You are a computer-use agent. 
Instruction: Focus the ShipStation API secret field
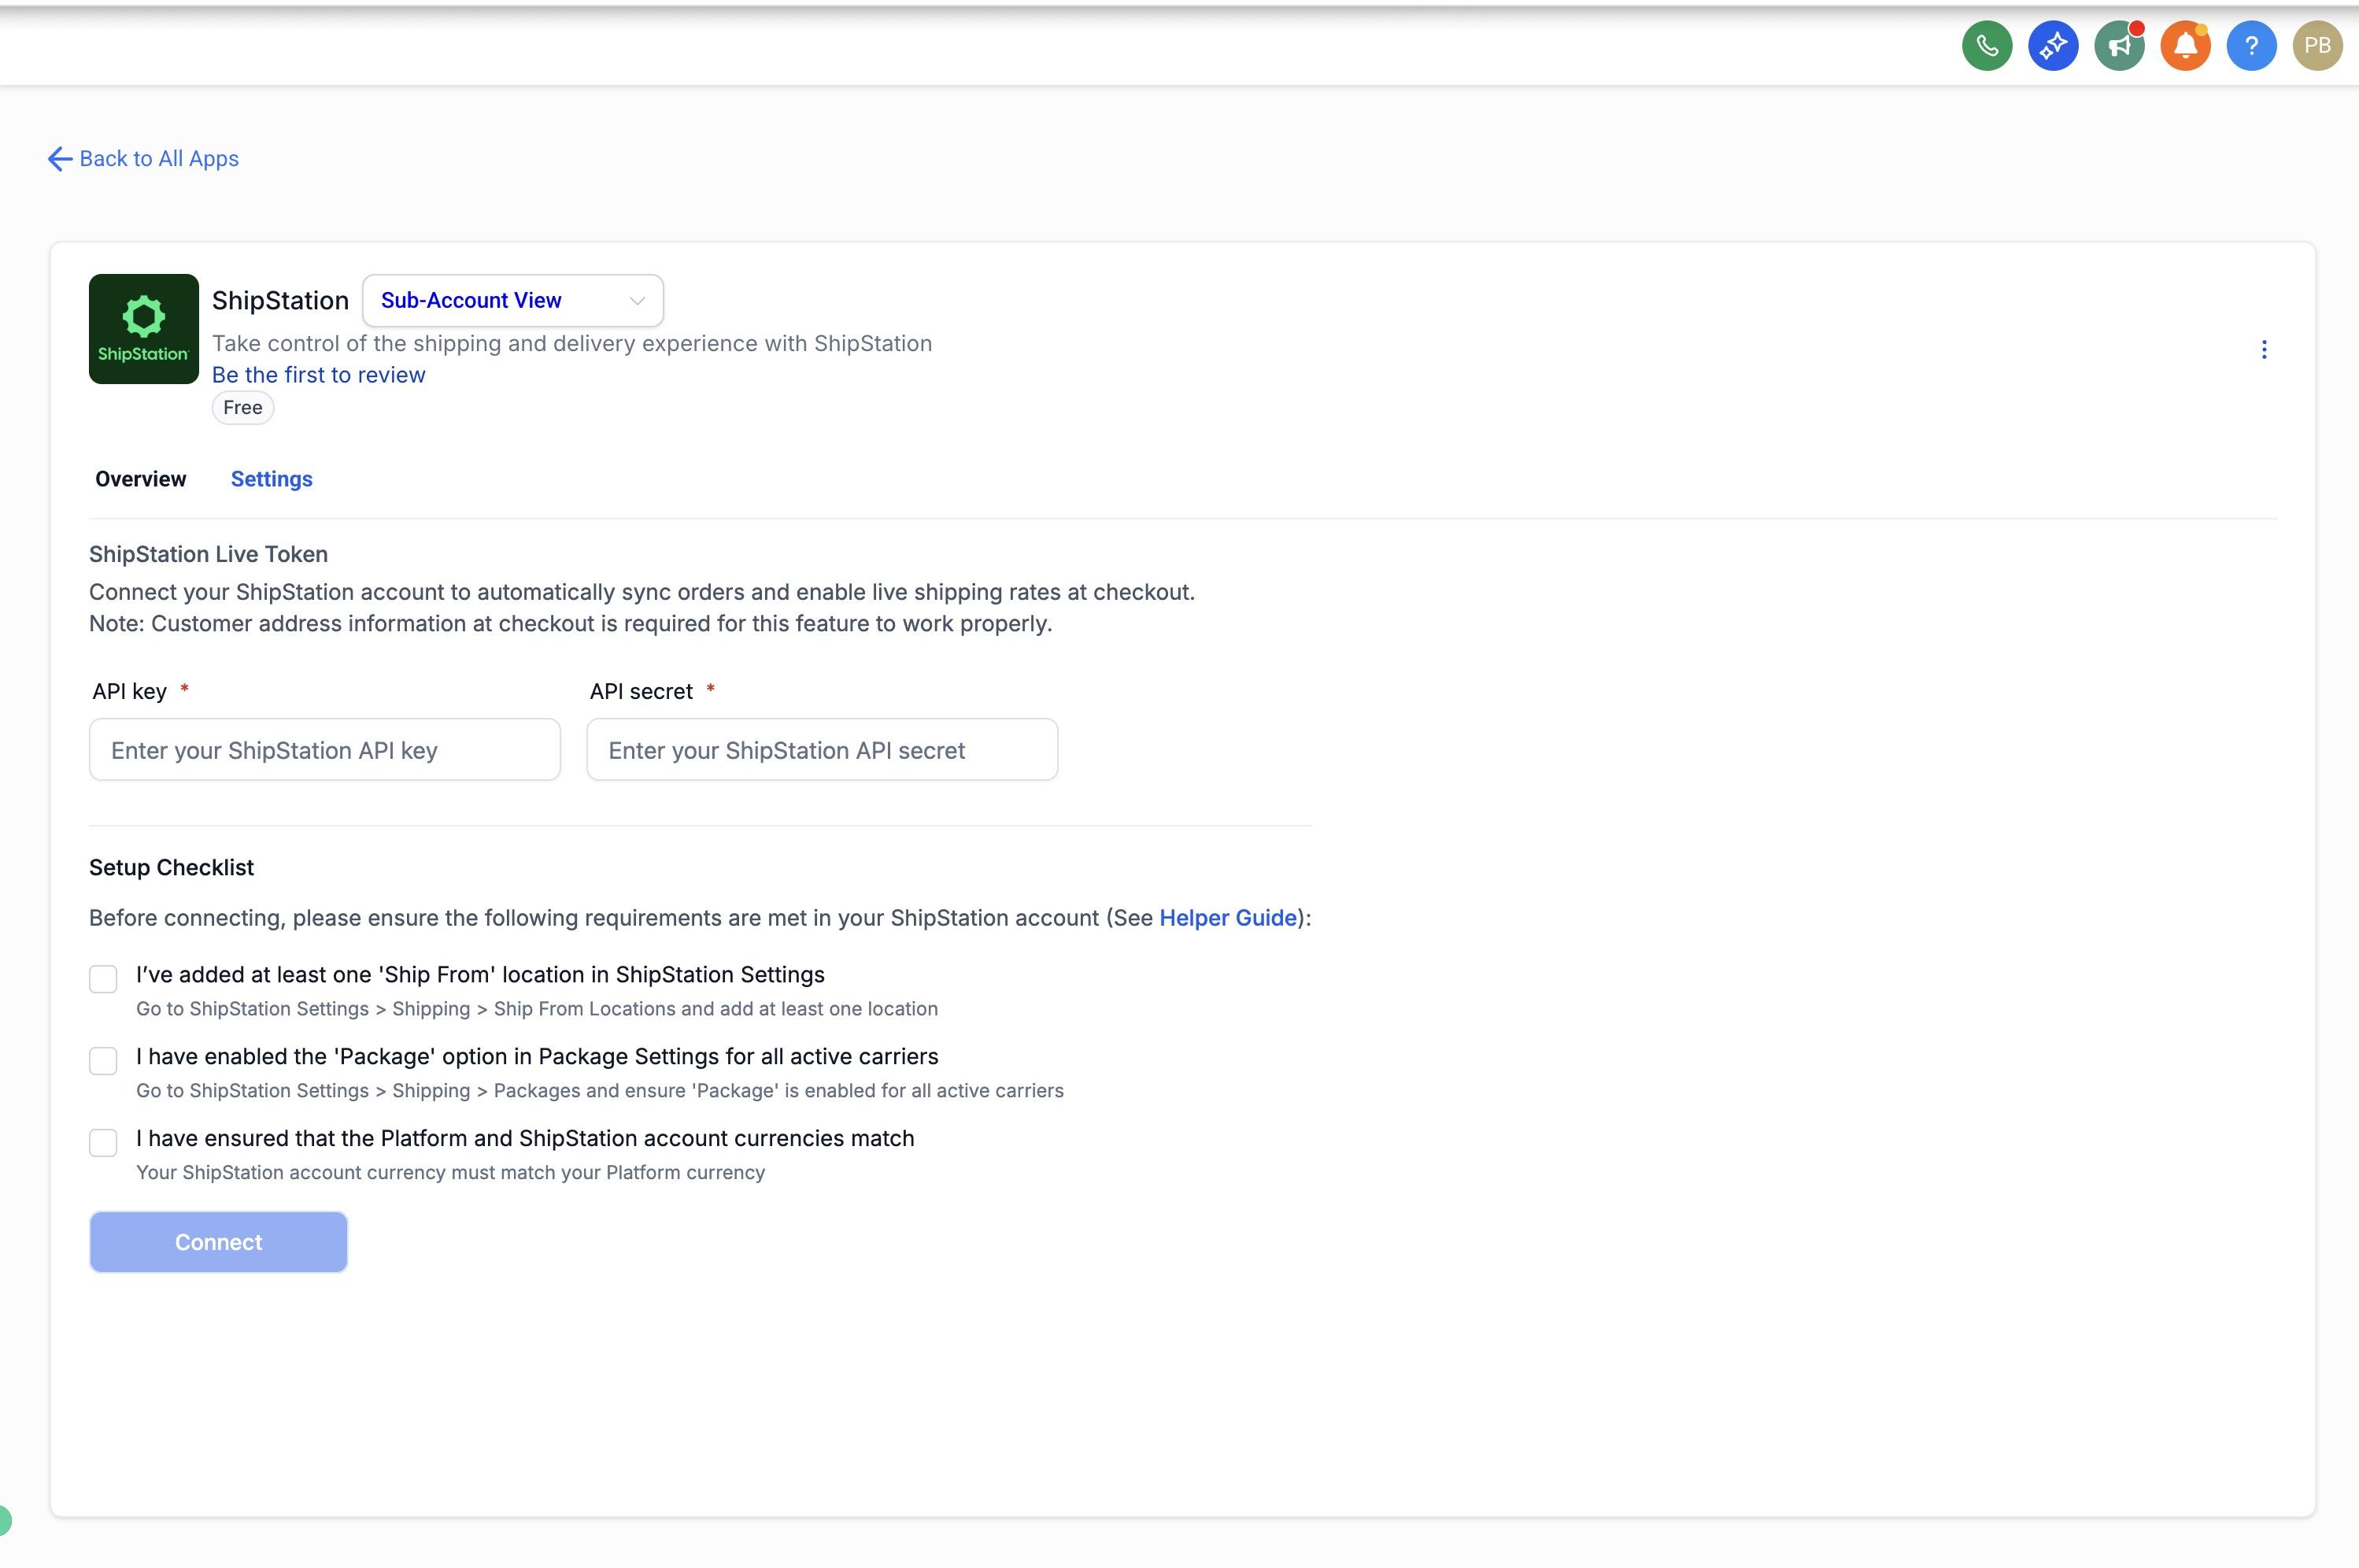coord(822,750)
